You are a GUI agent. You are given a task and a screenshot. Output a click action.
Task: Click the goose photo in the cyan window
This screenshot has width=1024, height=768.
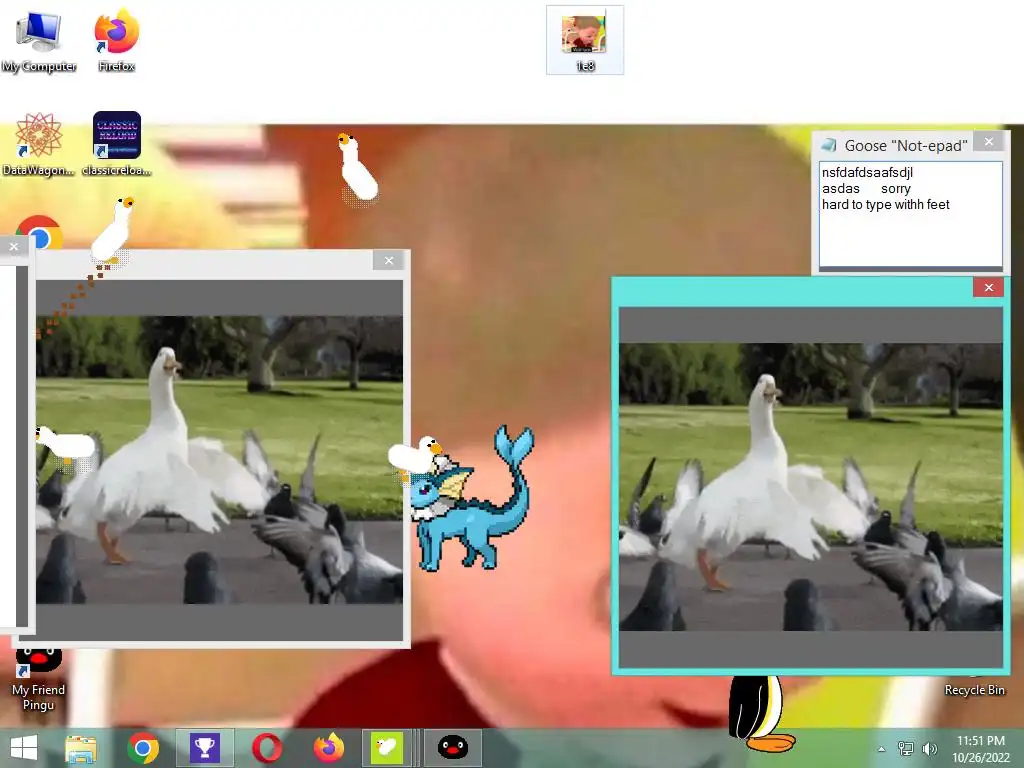[810, 487]
